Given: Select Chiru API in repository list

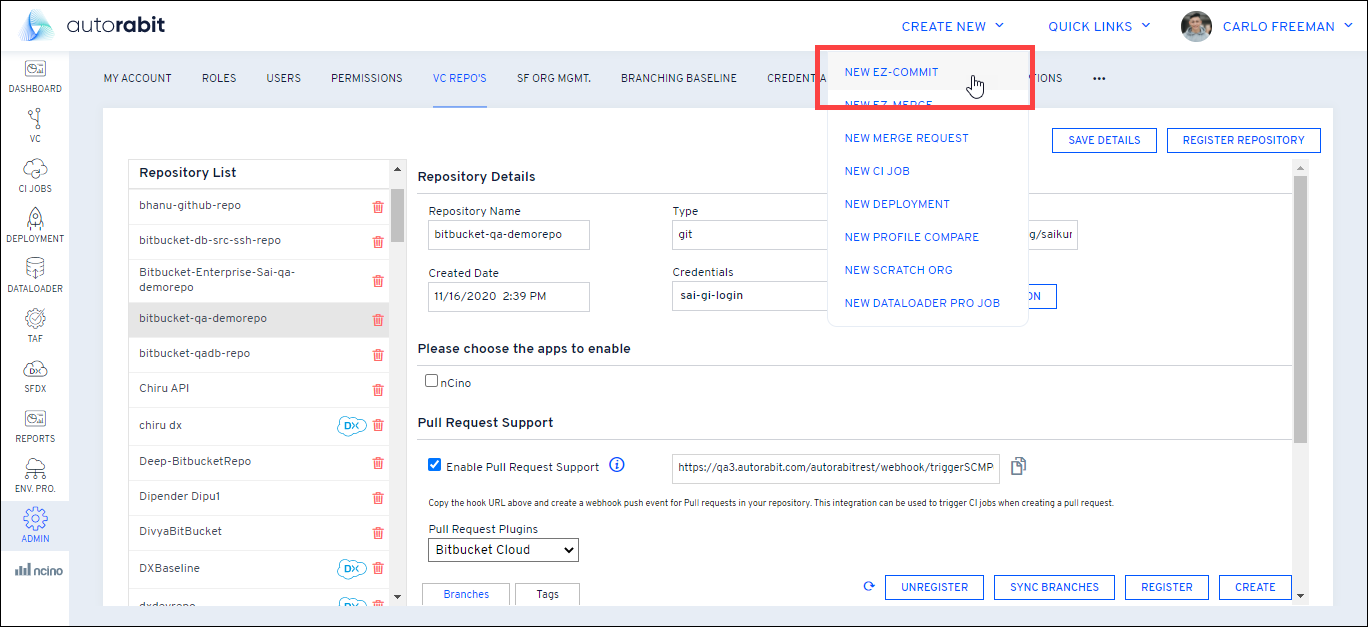Looking at the screenshot, I should 164,388.
